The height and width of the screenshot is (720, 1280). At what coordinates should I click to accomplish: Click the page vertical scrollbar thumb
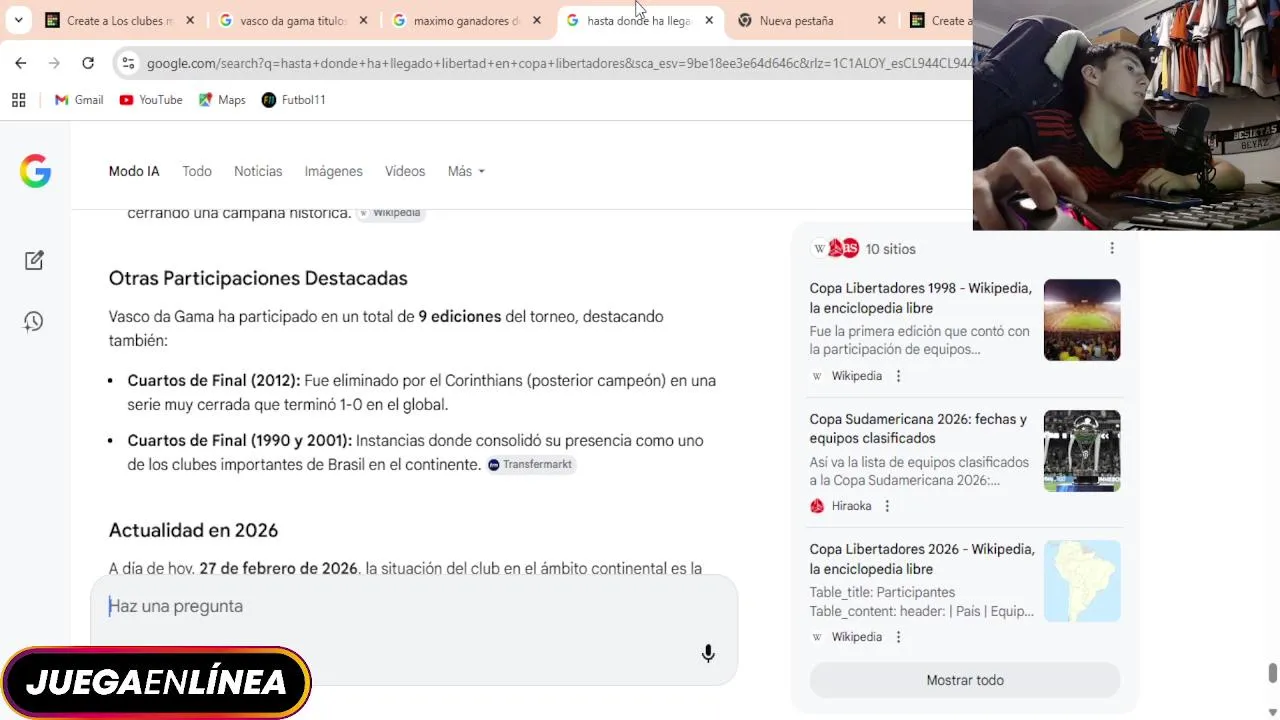1273,673
